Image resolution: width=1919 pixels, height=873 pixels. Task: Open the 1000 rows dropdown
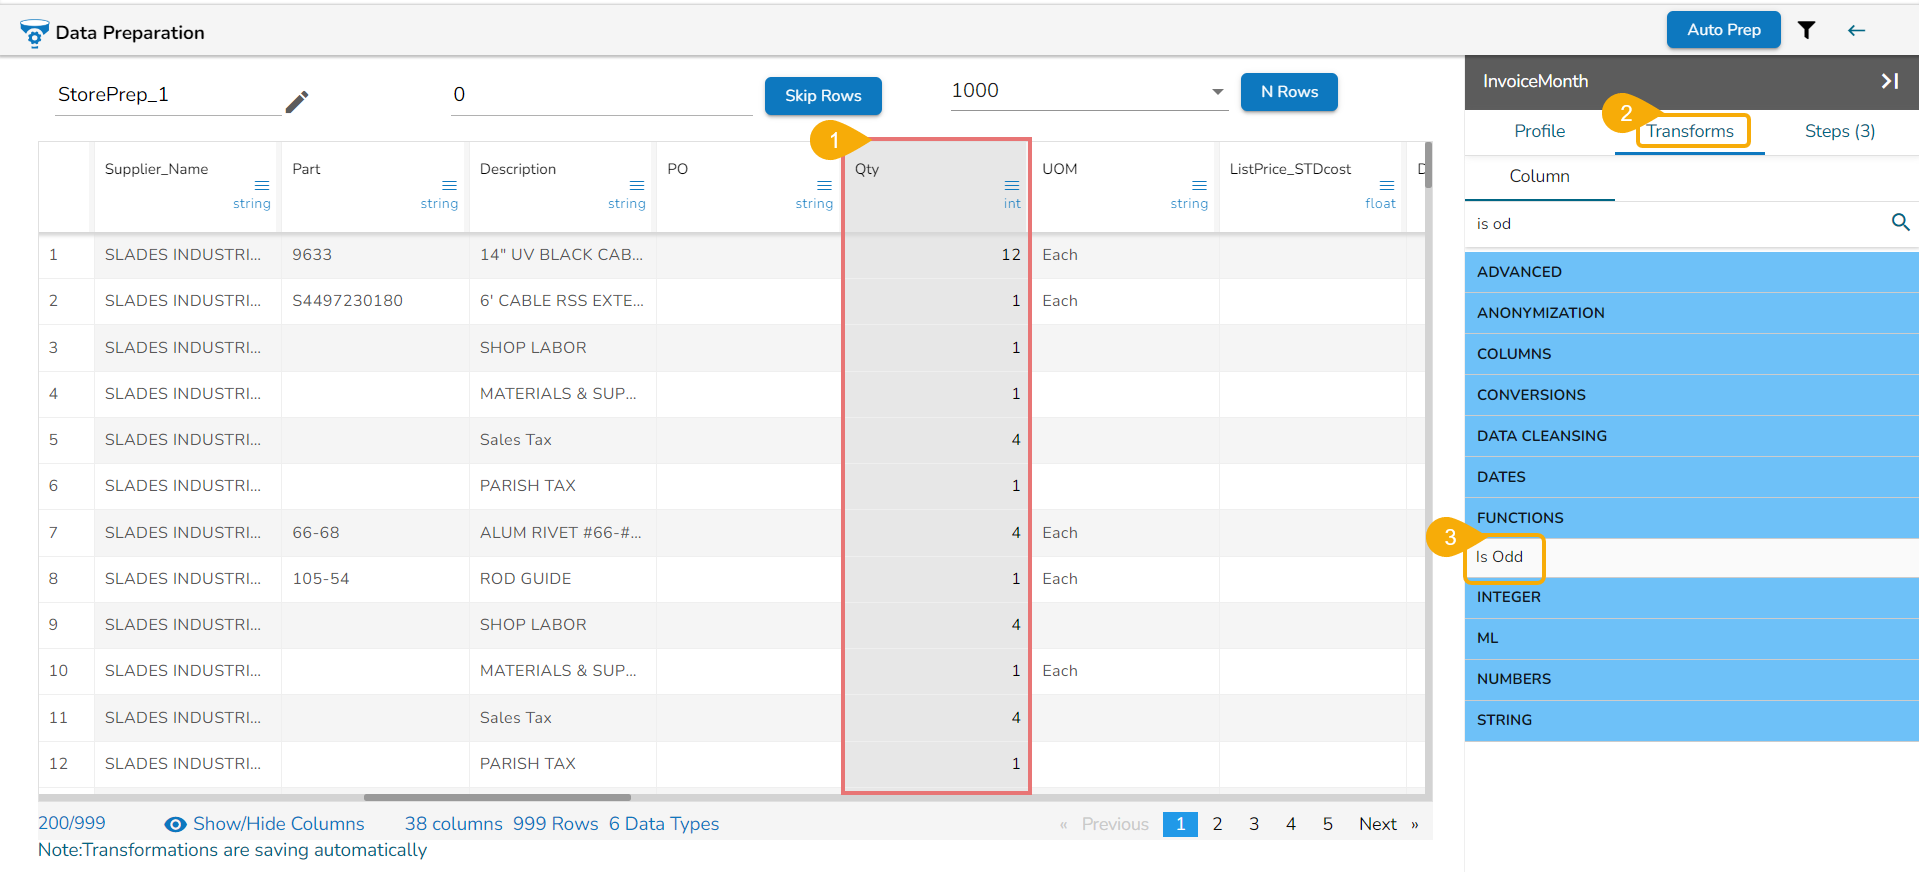coord(1089,91)
